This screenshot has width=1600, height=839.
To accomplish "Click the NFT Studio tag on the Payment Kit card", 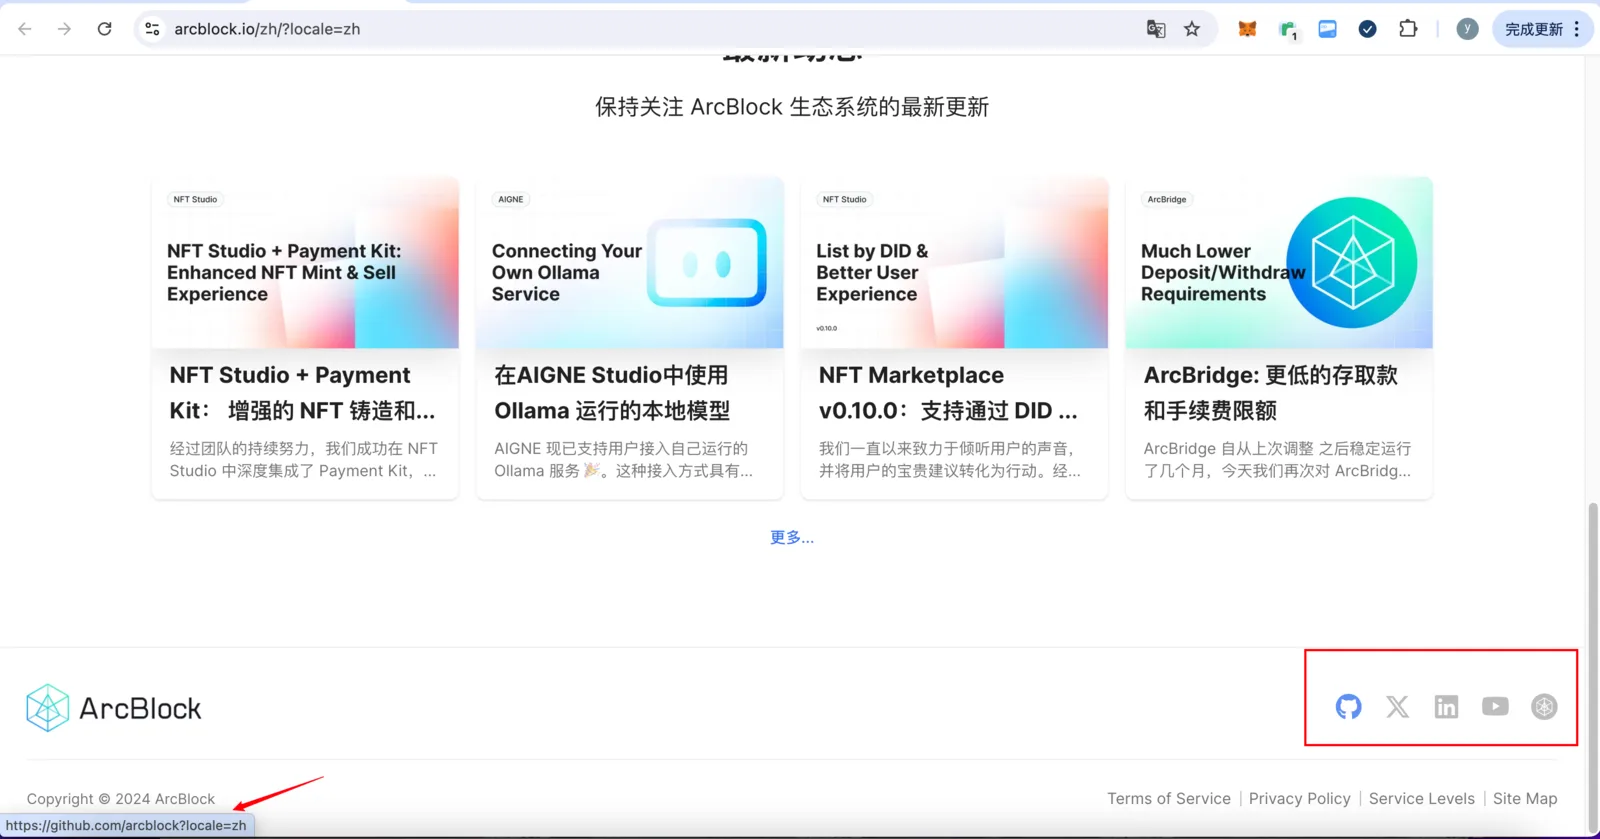I will 195,199.
